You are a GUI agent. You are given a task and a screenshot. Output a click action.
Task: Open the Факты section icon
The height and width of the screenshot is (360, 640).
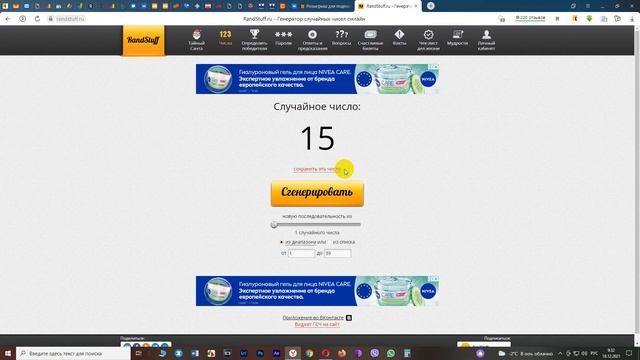coord(399,38)
